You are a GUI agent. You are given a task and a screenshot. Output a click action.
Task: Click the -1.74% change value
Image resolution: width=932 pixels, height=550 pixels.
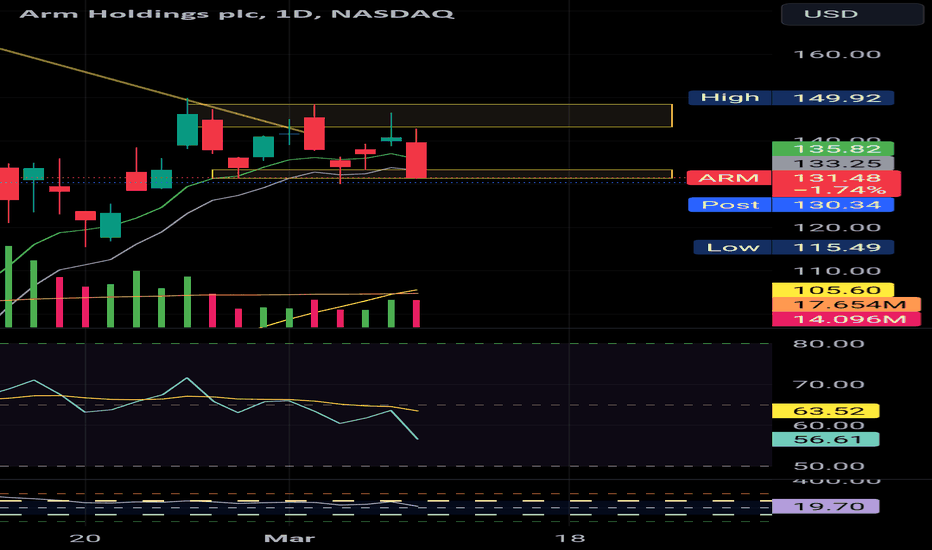839,190
